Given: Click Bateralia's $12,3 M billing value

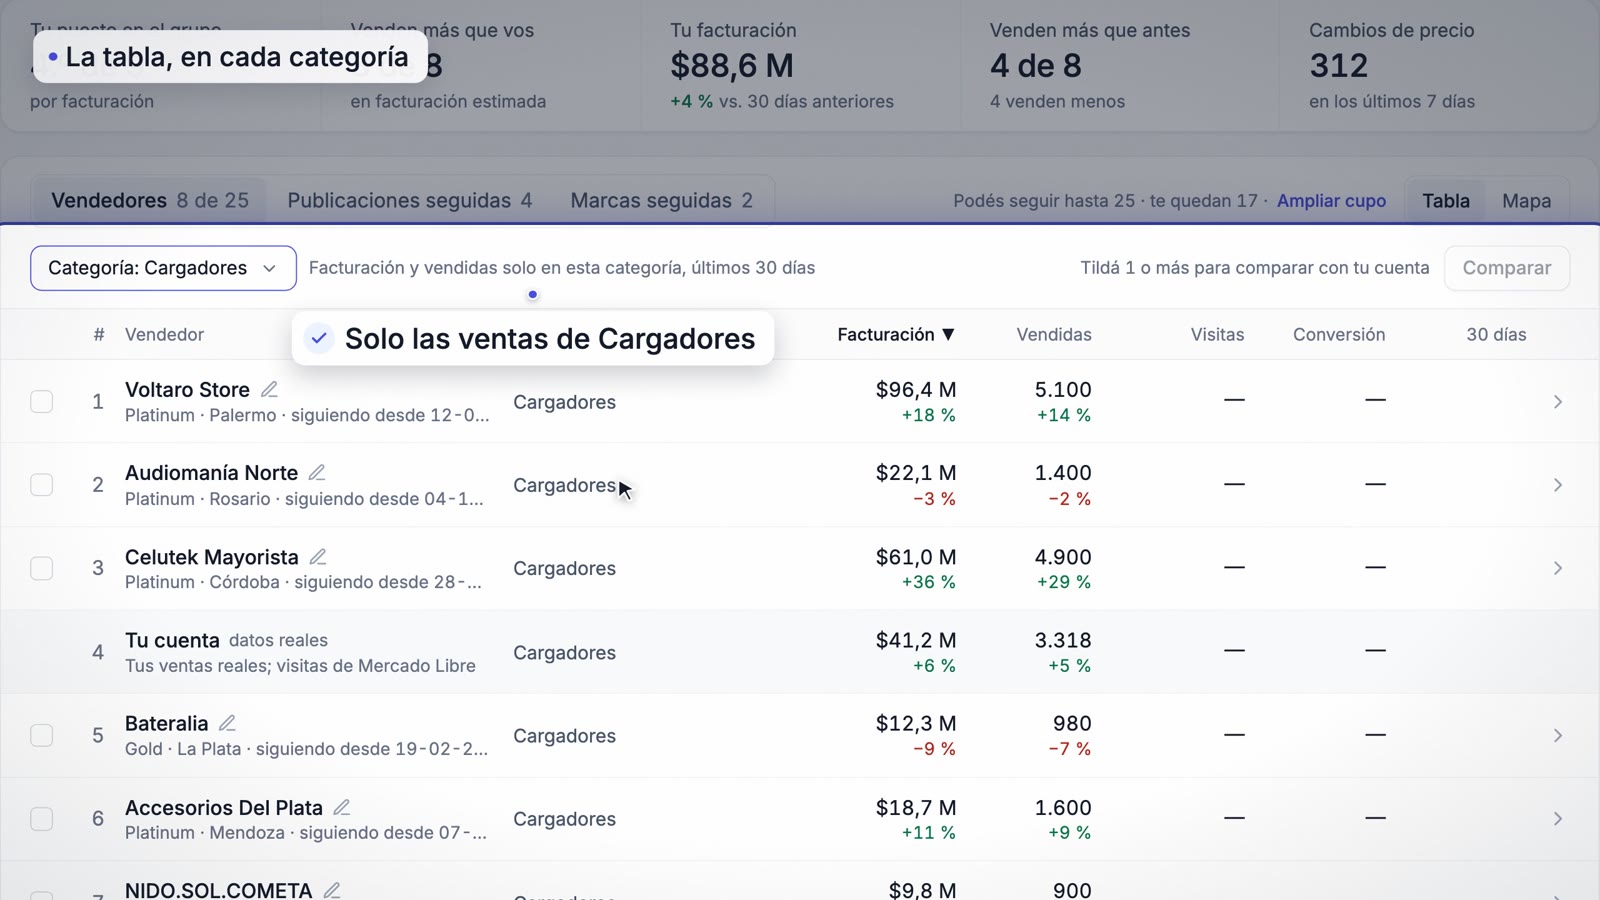Looking at the screenshot, I should [916, 723].
